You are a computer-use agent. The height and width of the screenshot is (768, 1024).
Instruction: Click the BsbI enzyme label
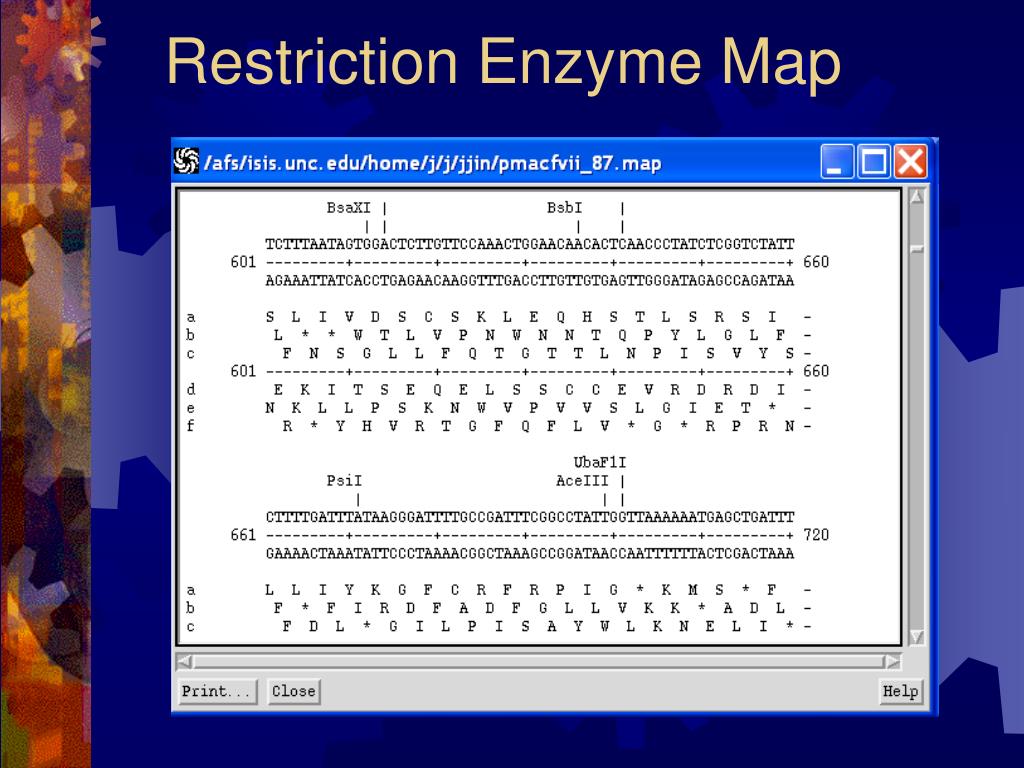[564, 208]
